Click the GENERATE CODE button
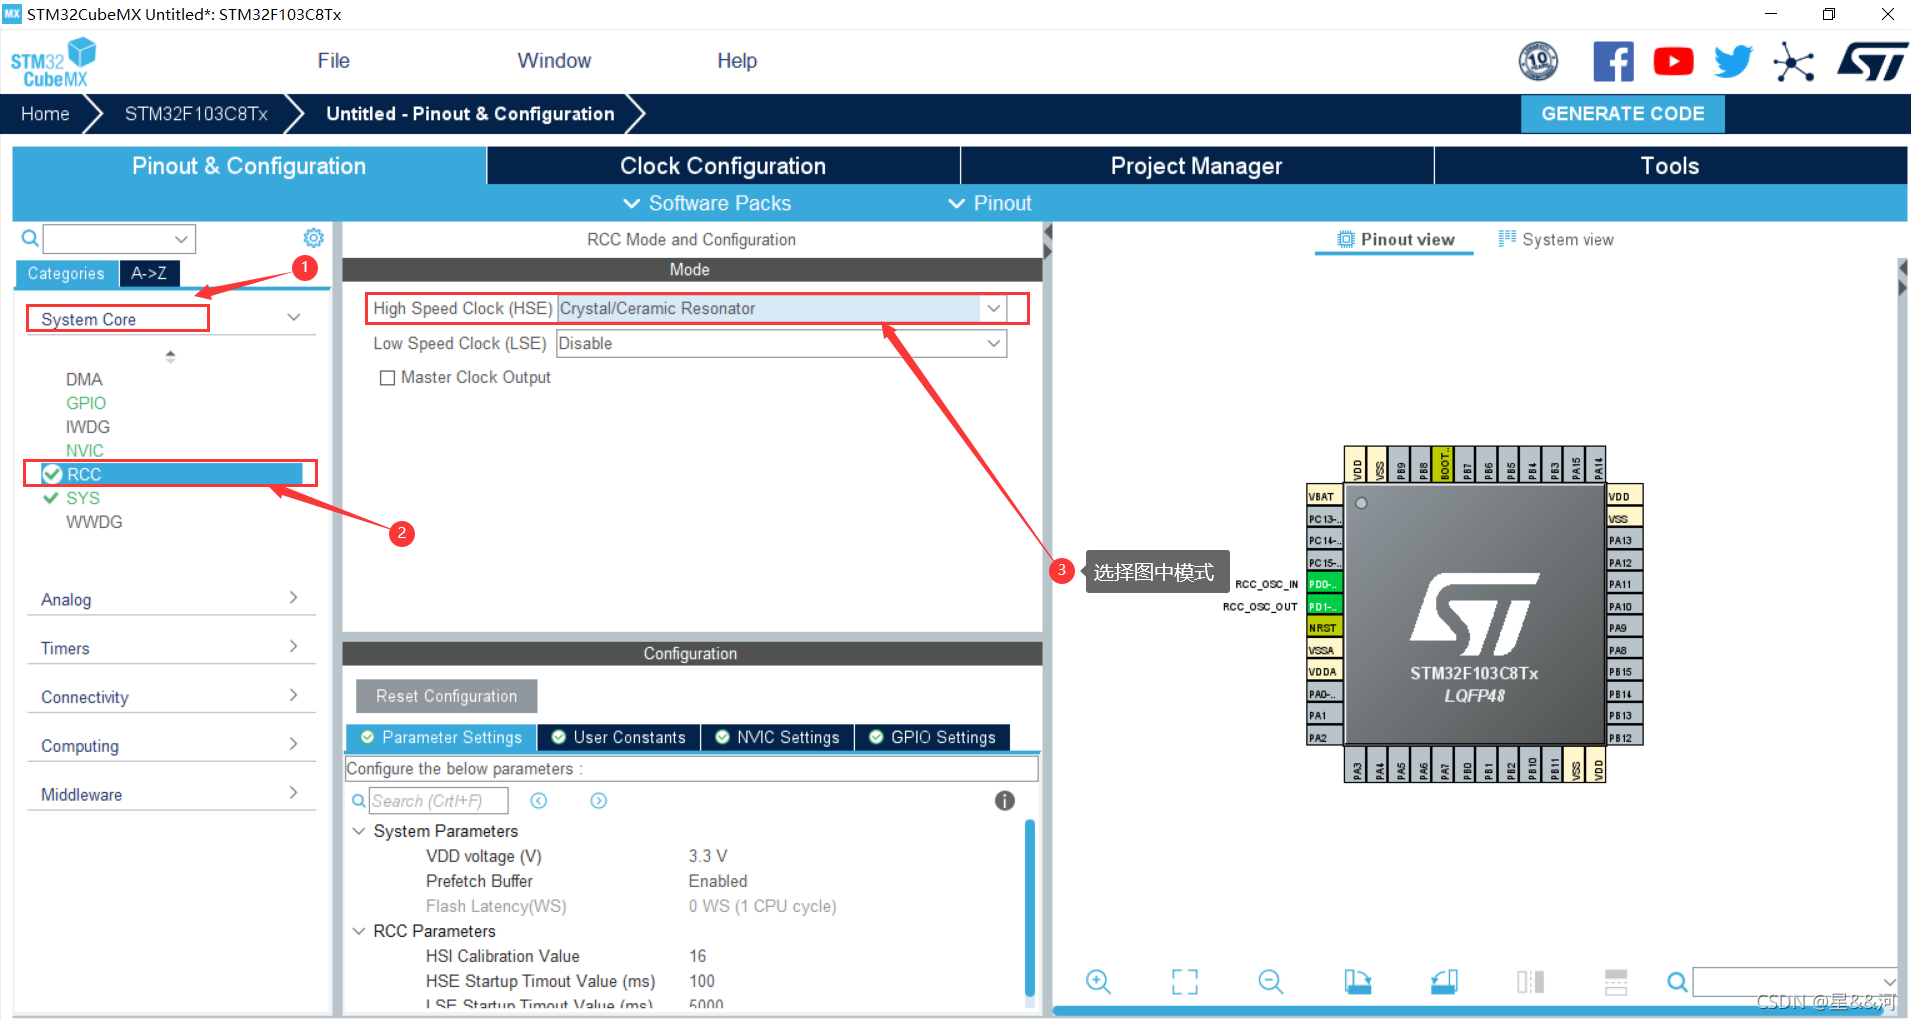This screenshot has width=1911, height=1020. click(x=1622, y=113)
